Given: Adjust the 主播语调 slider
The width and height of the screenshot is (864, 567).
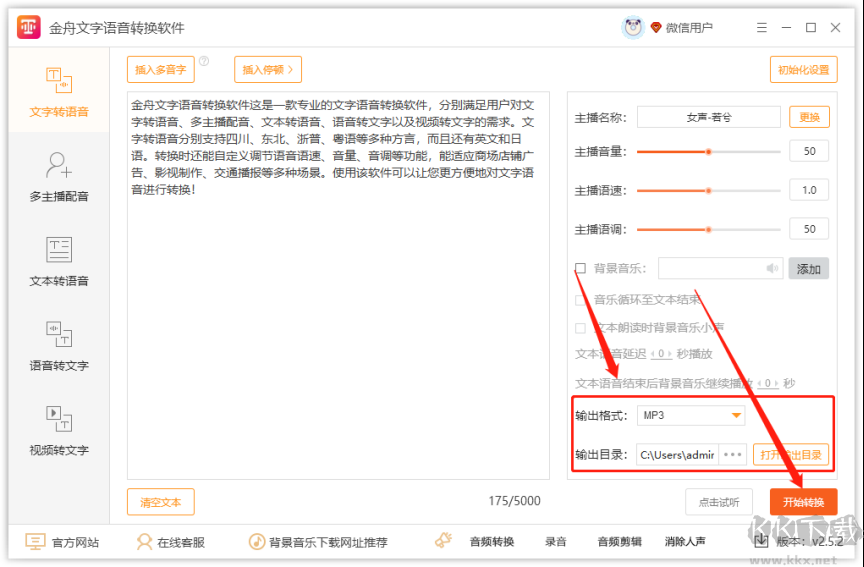Looking at the screenshot, I should pos(709,229).
